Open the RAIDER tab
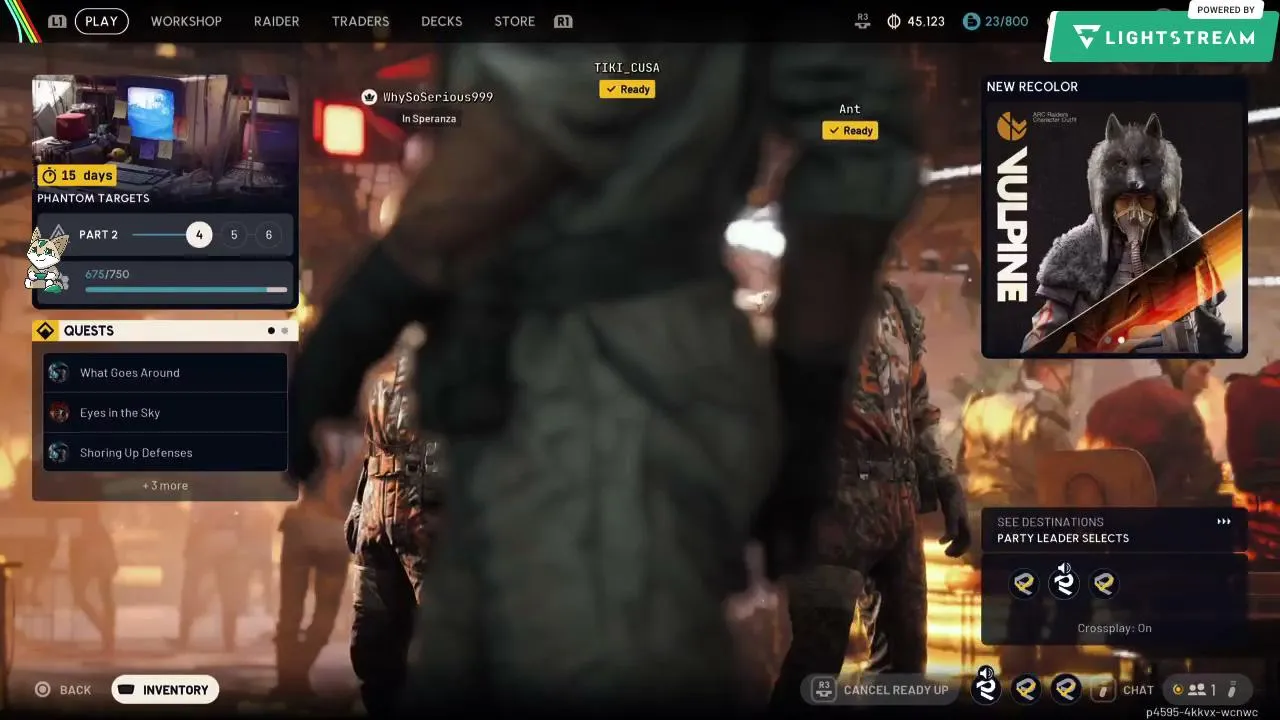The width and height of the screenshot is (1280, 720). coord(277,21)
